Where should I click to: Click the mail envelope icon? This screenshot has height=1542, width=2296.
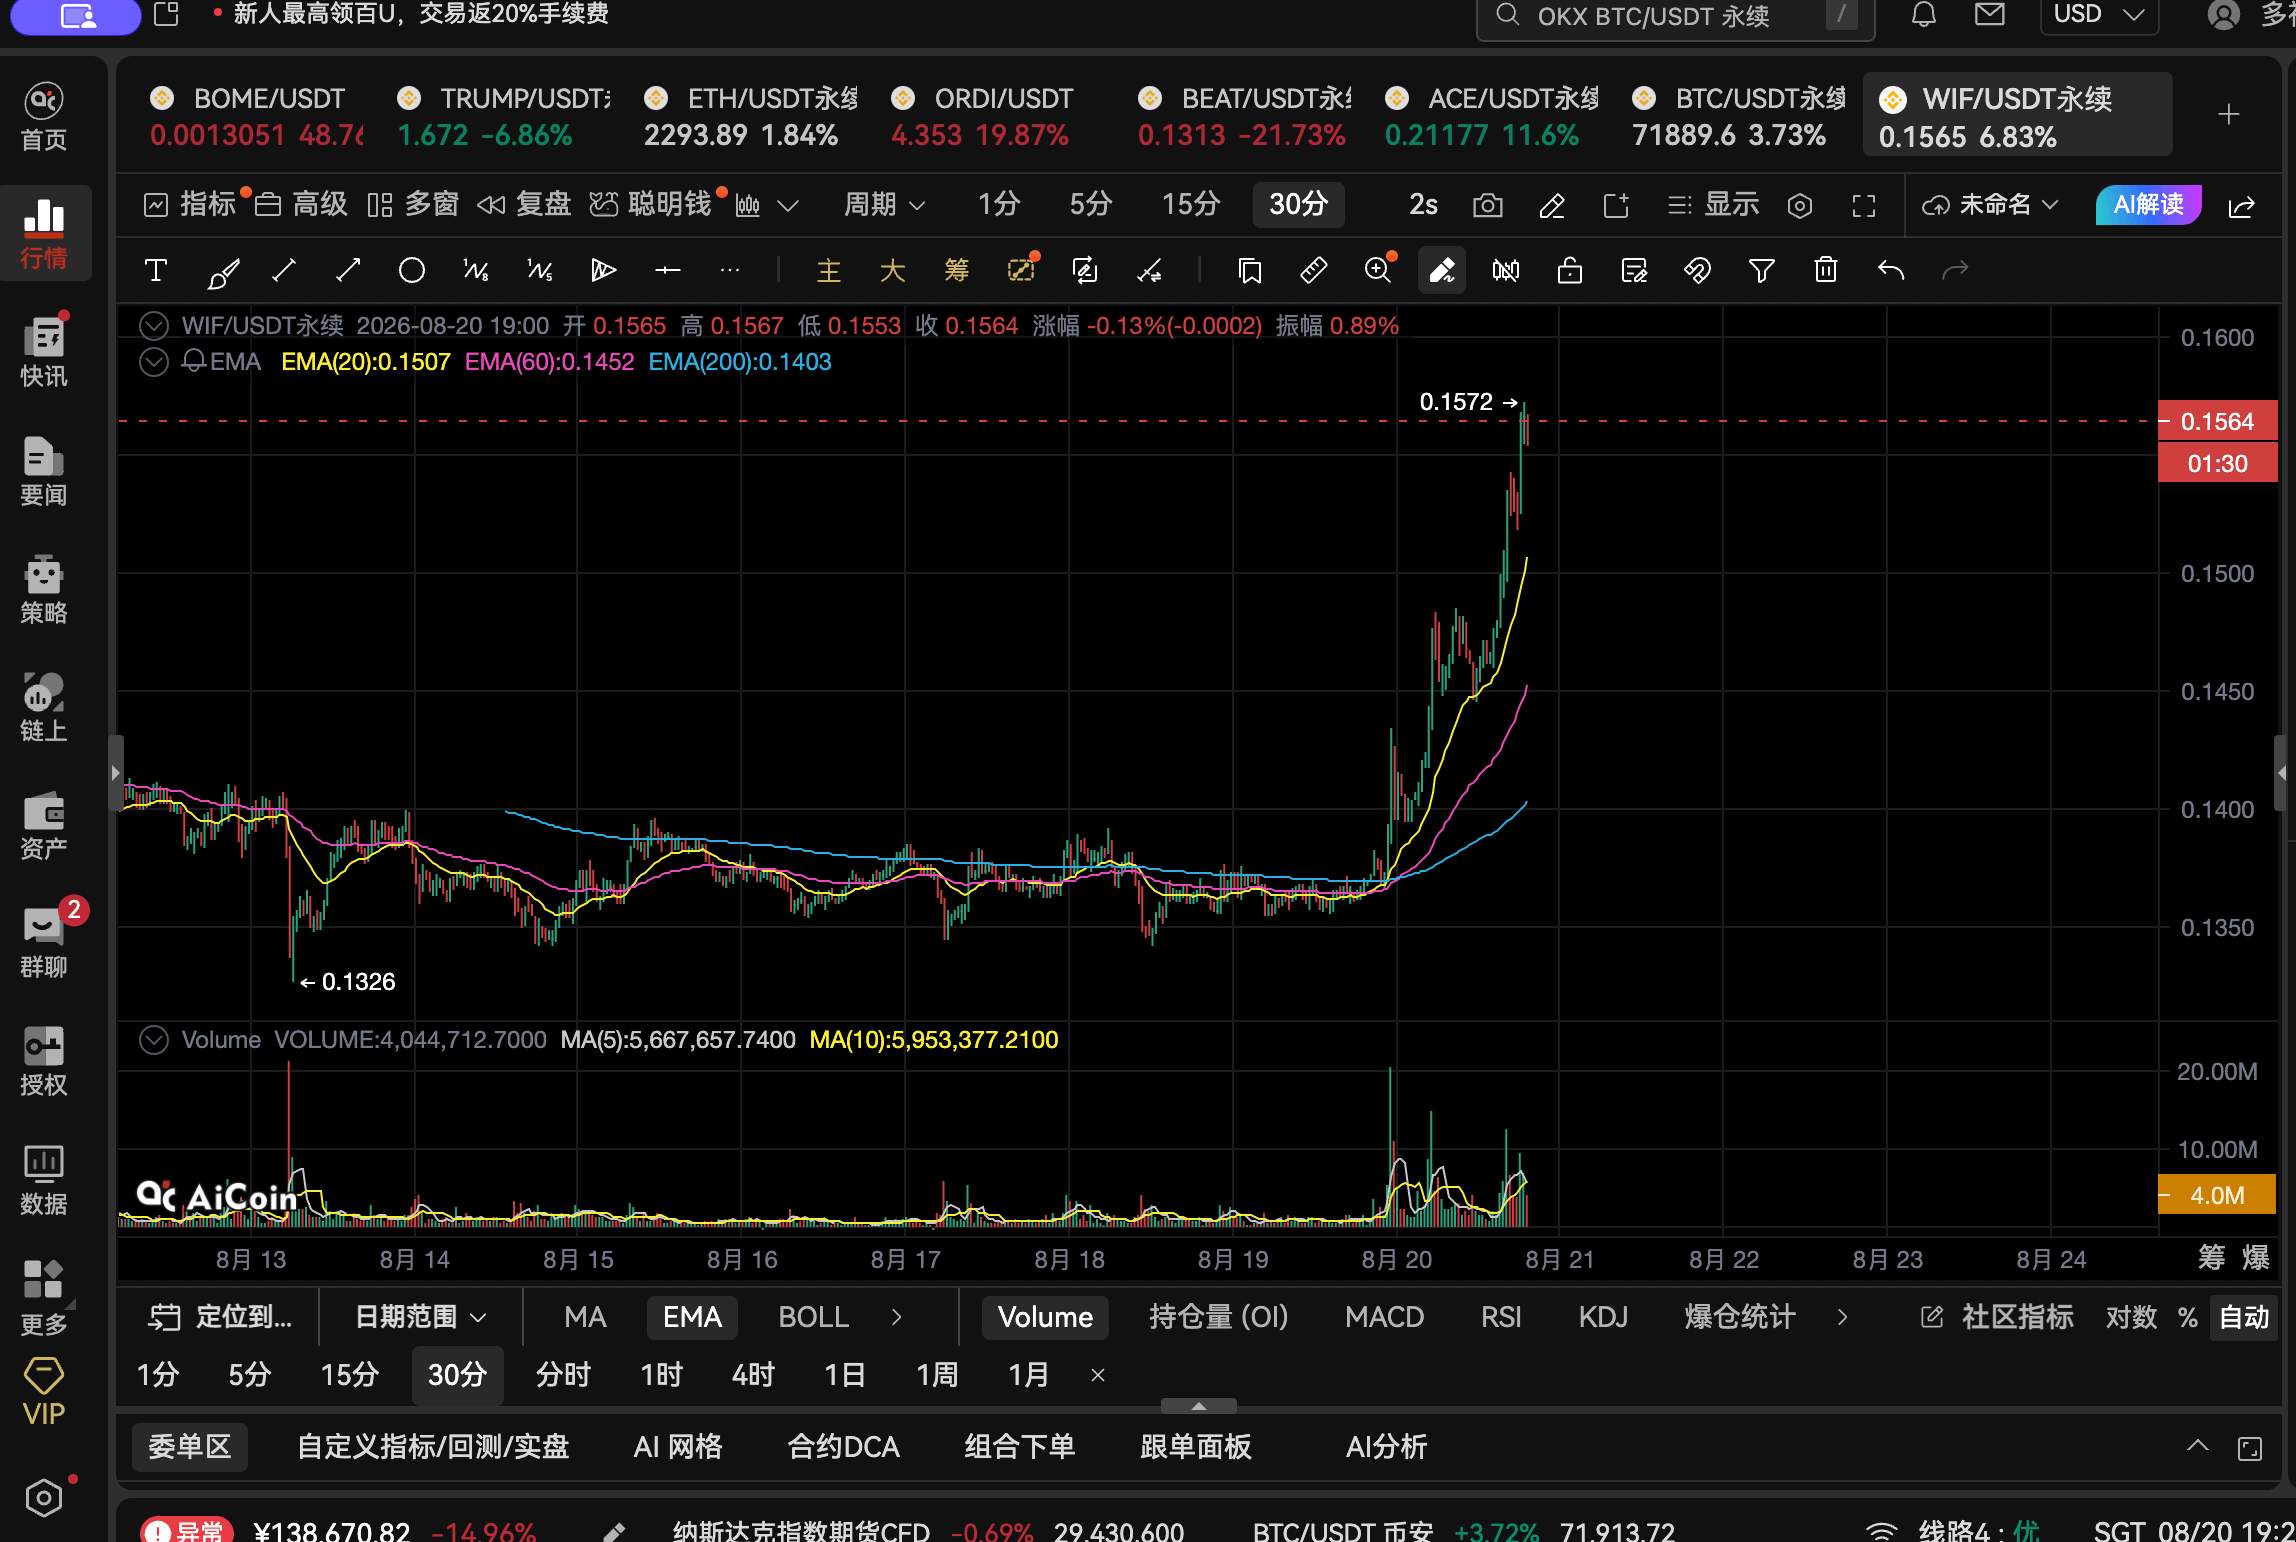1990,15
